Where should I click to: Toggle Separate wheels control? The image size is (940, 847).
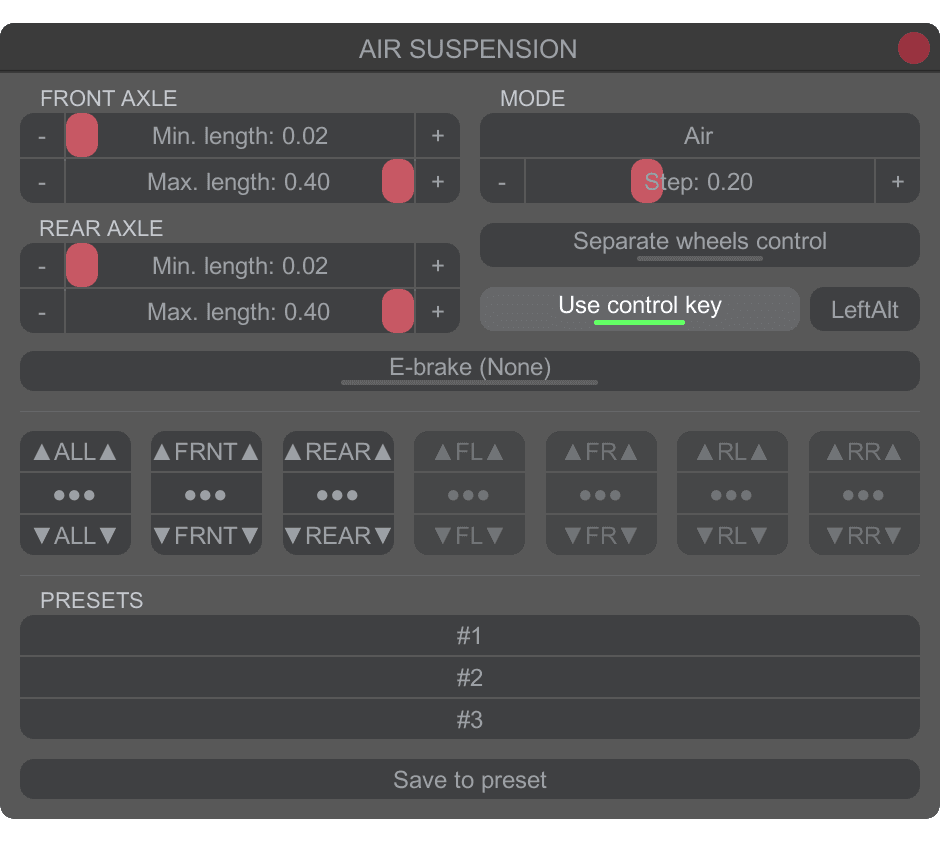(x=699, y=244)
